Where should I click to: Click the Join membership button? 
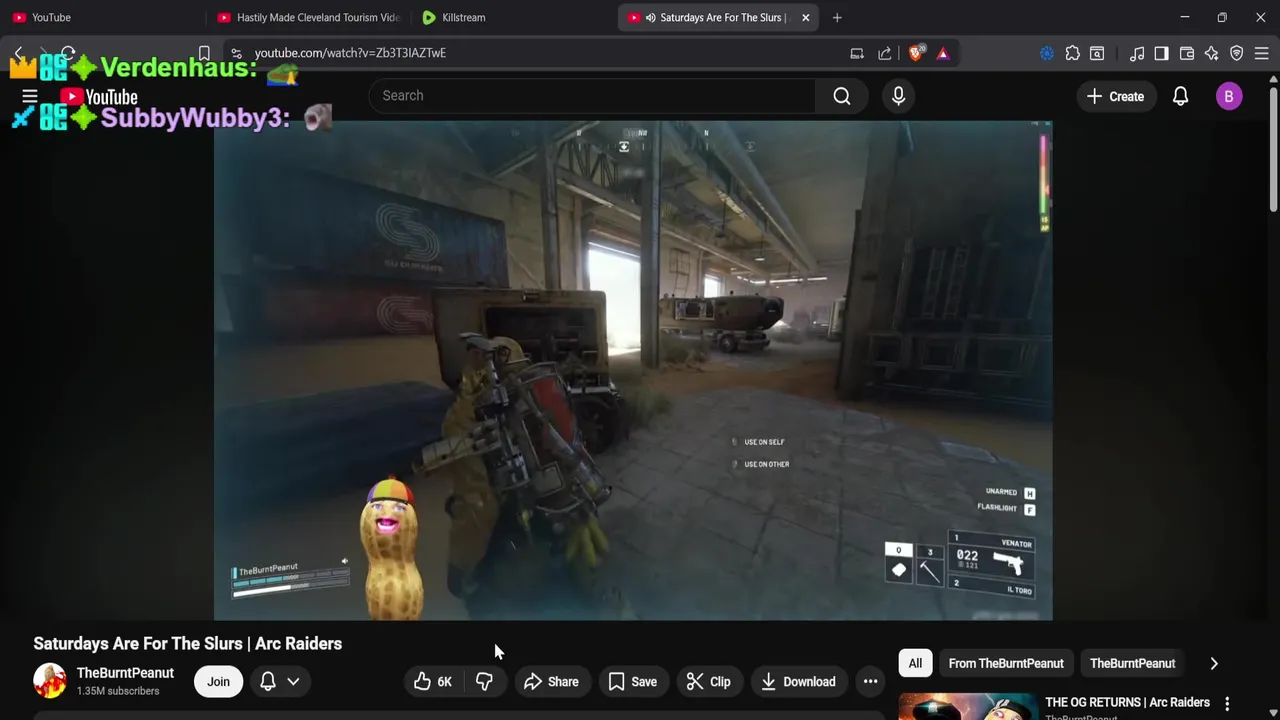point(218,682)
